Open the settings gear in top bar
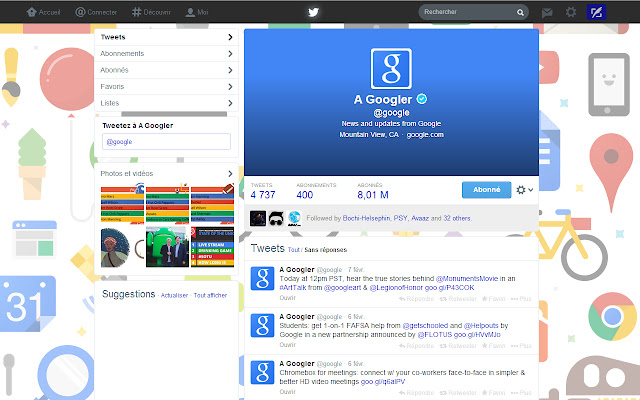640x400 pixels. (x=571, y=12)
